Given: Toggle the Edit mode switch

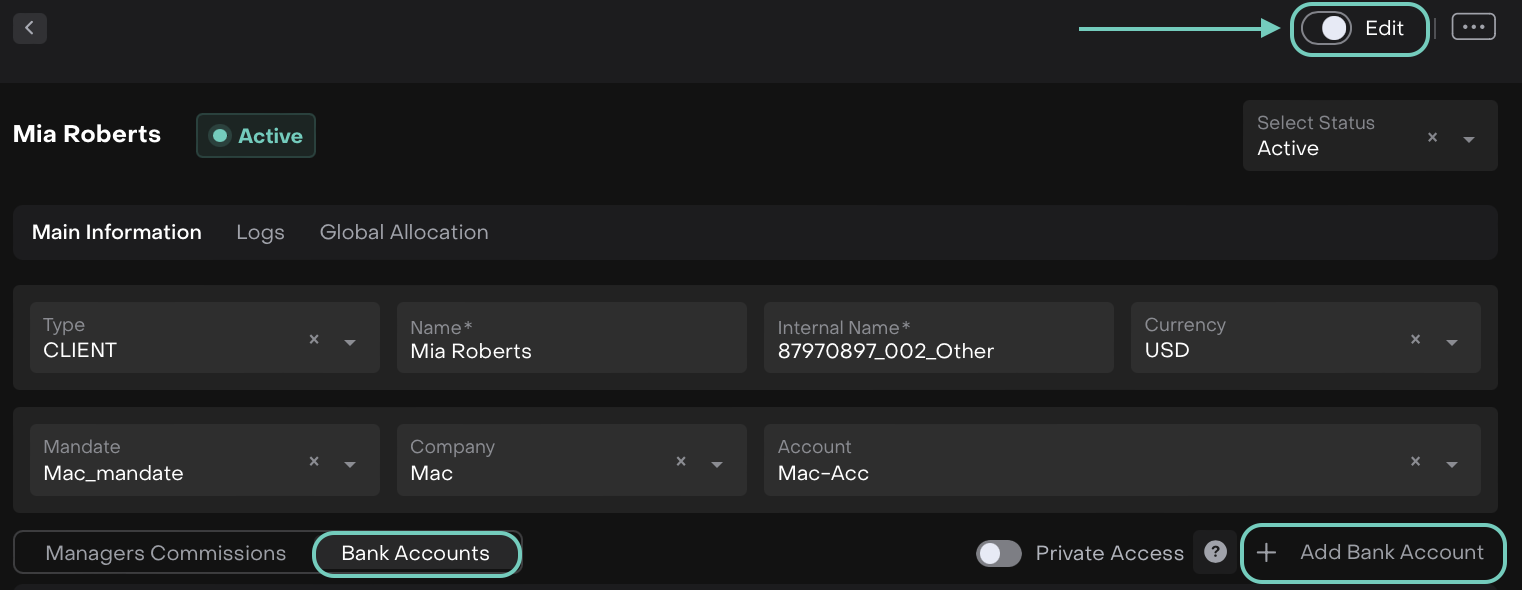Looking at the screenshot, I should (1327, 29).
